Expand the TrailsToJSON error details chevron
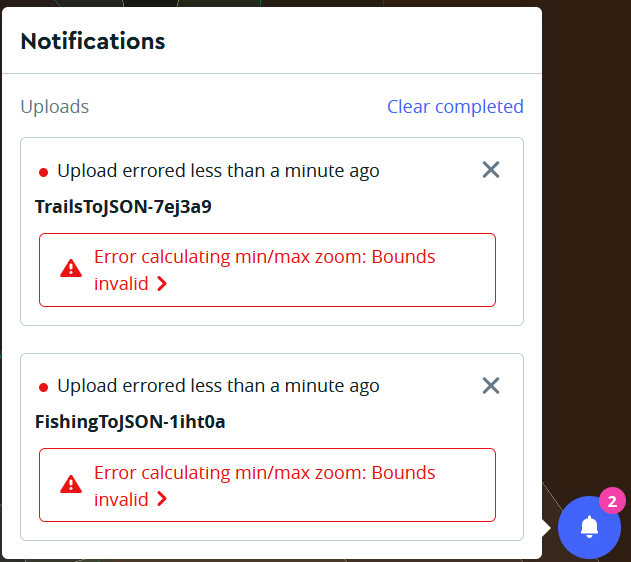The height and width of the screenshot is (562, 631). [162, 284]
